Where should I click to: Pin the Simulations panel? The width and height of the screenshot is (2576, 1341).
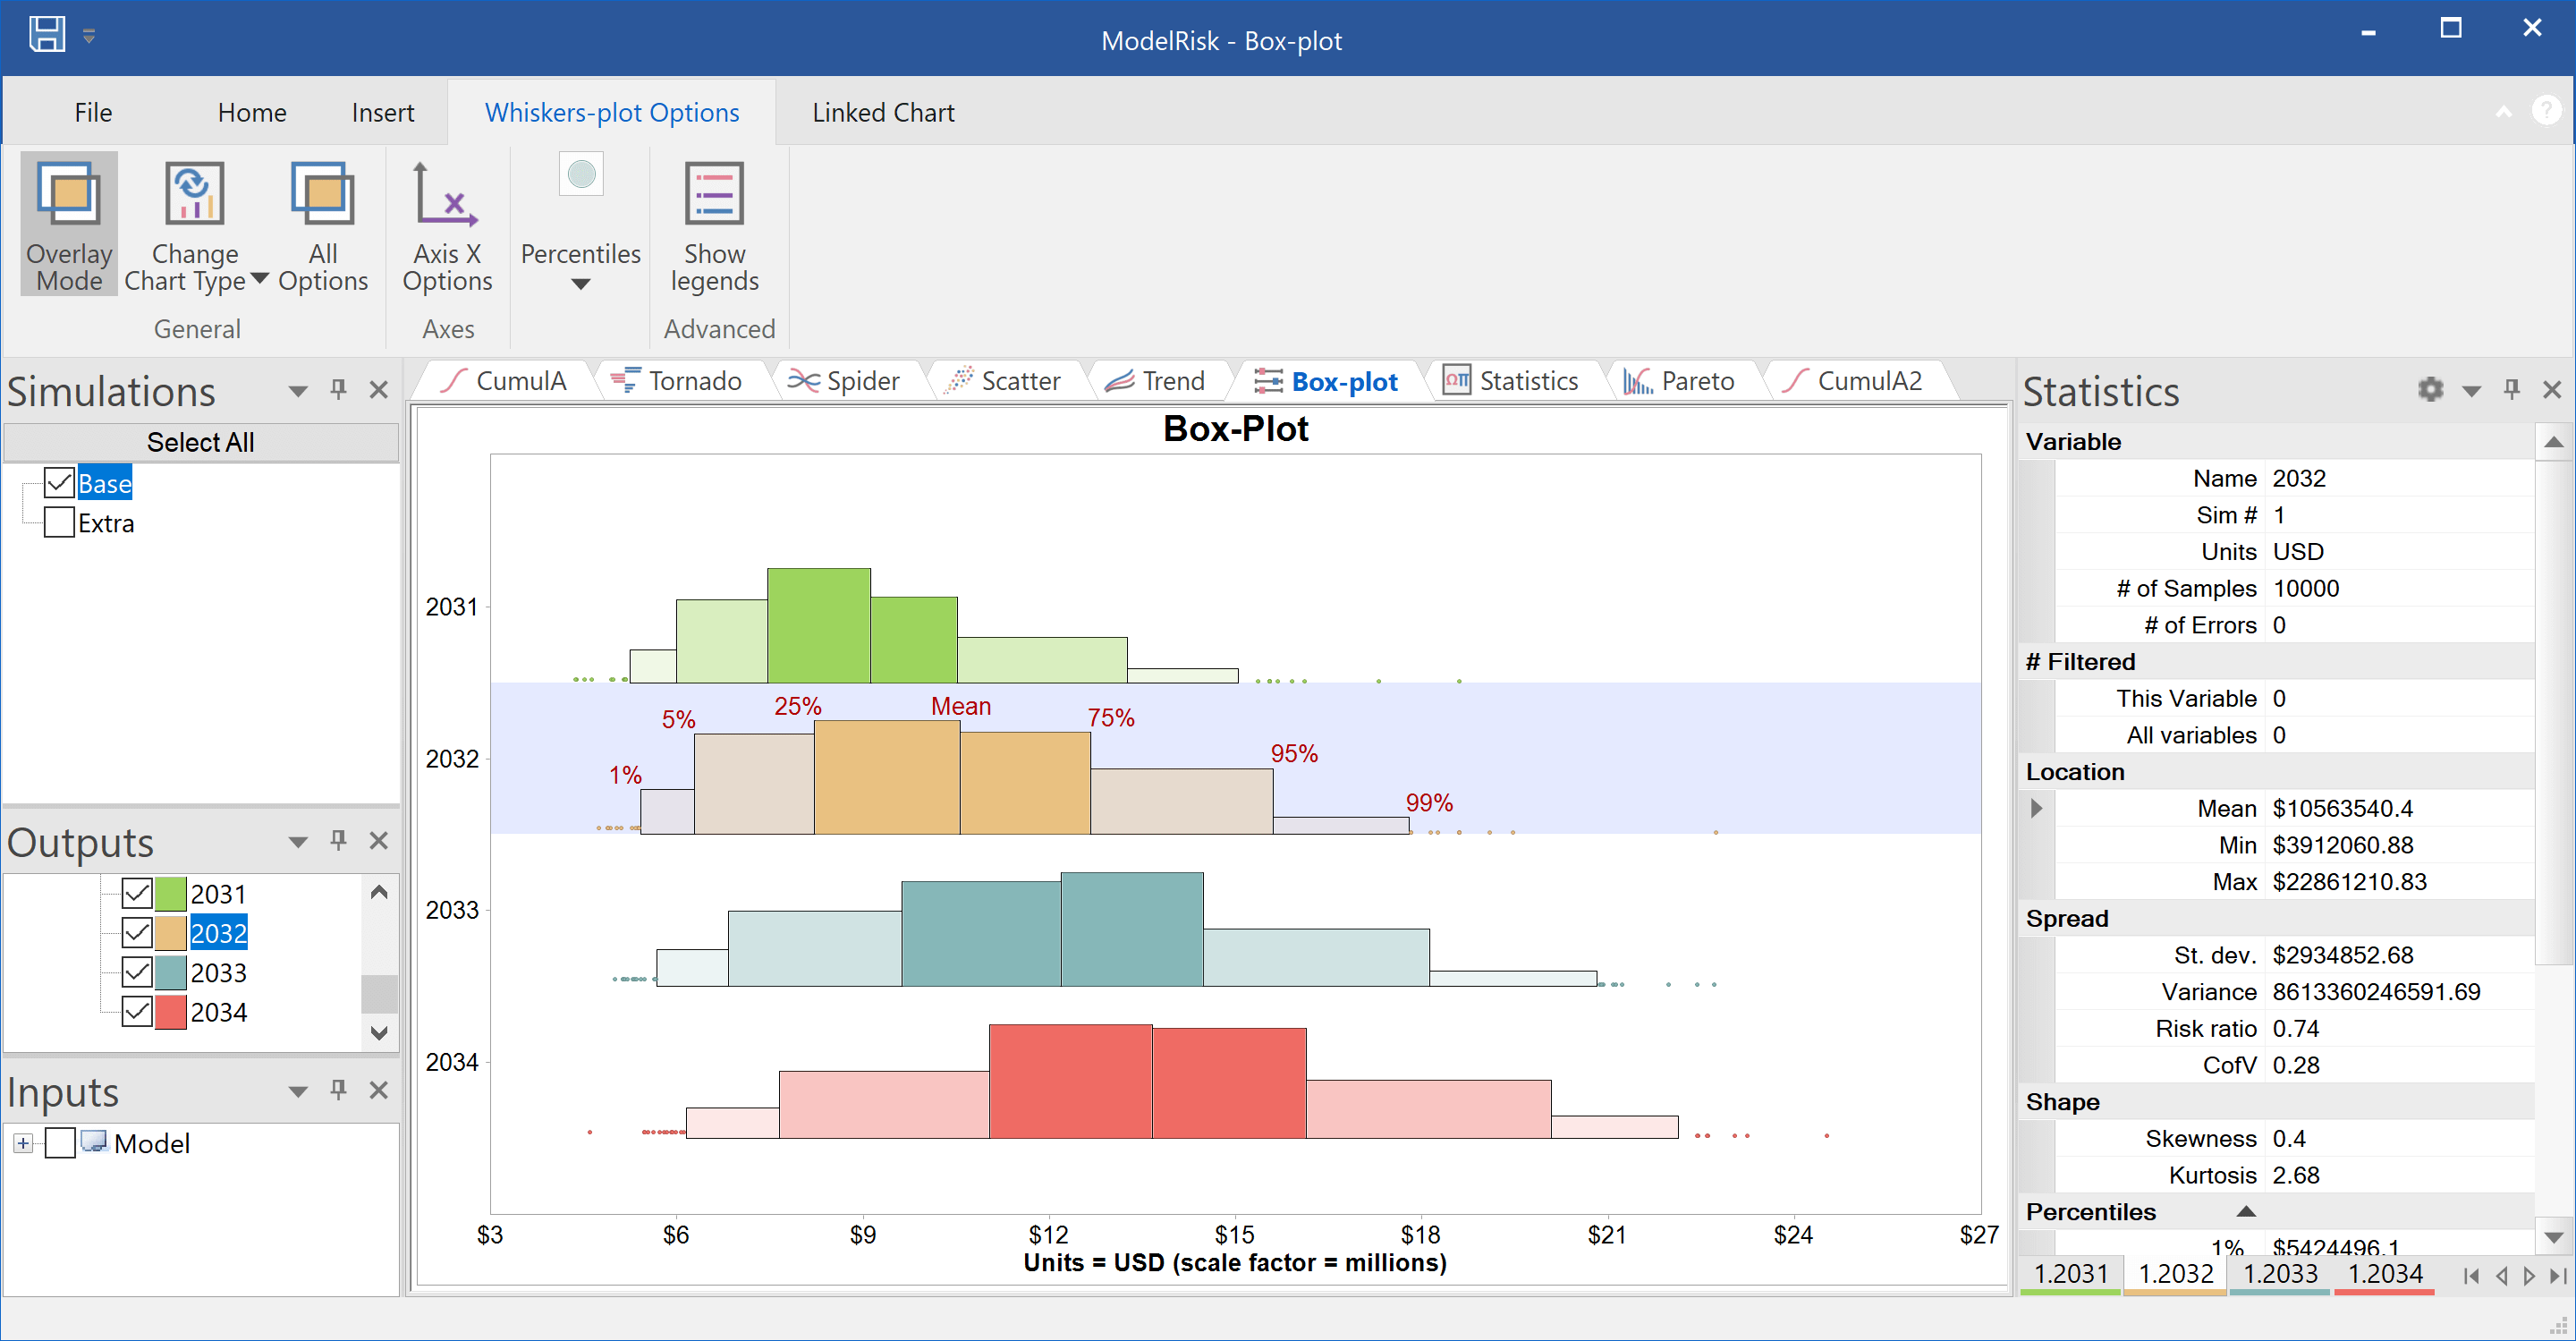(338, 390)
